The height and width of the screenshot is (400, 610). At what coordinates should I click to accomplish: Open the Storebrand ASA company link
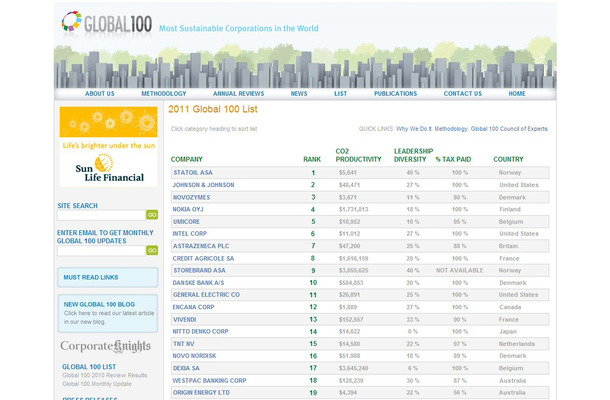(x=200, y=270)
